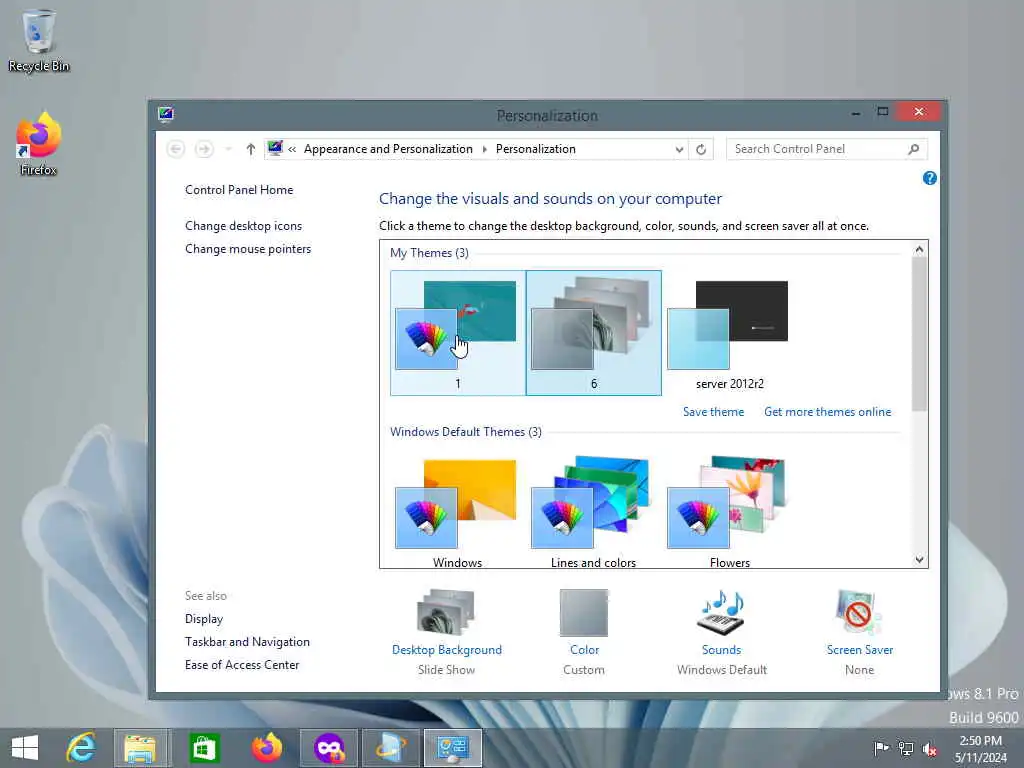Go back with the Back arrow
Image resolution: width=1024 pixels, height=768 pixels.
tap(176, 149)
